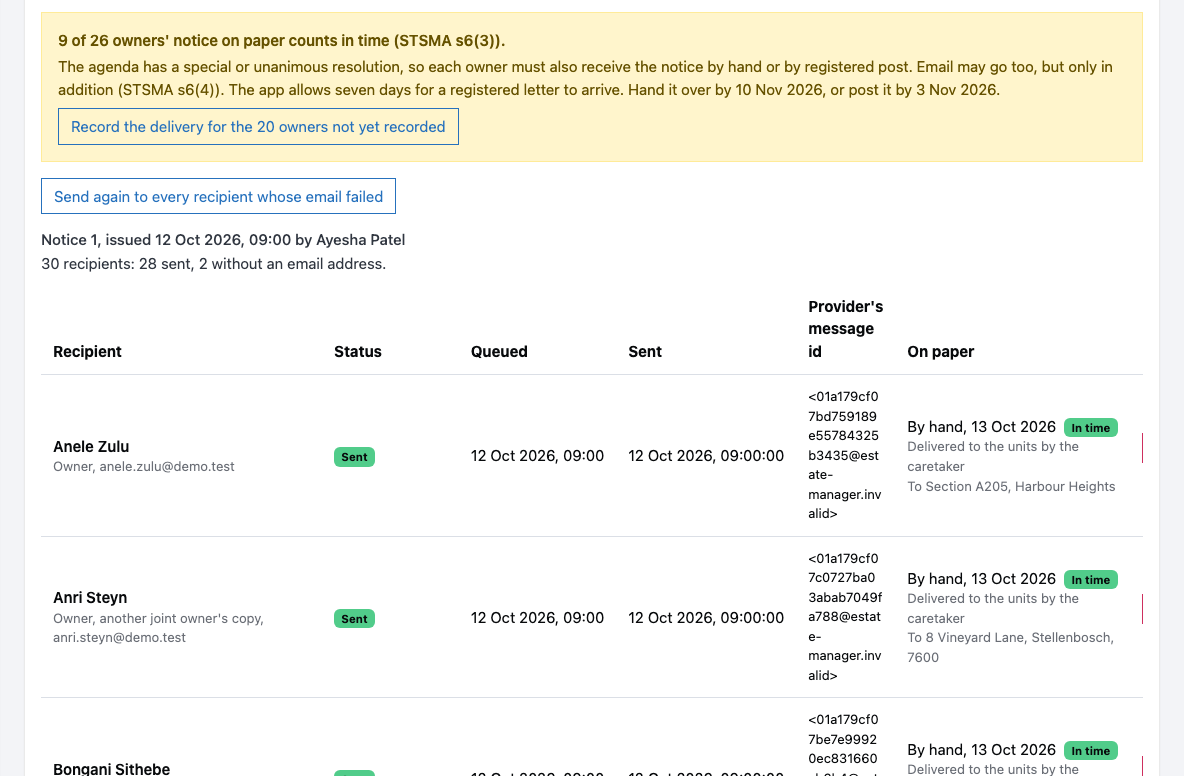Screen dimensions: 1184x776
Task: Click recipient name Bongani Sithebe
Action: coord(112,768)
